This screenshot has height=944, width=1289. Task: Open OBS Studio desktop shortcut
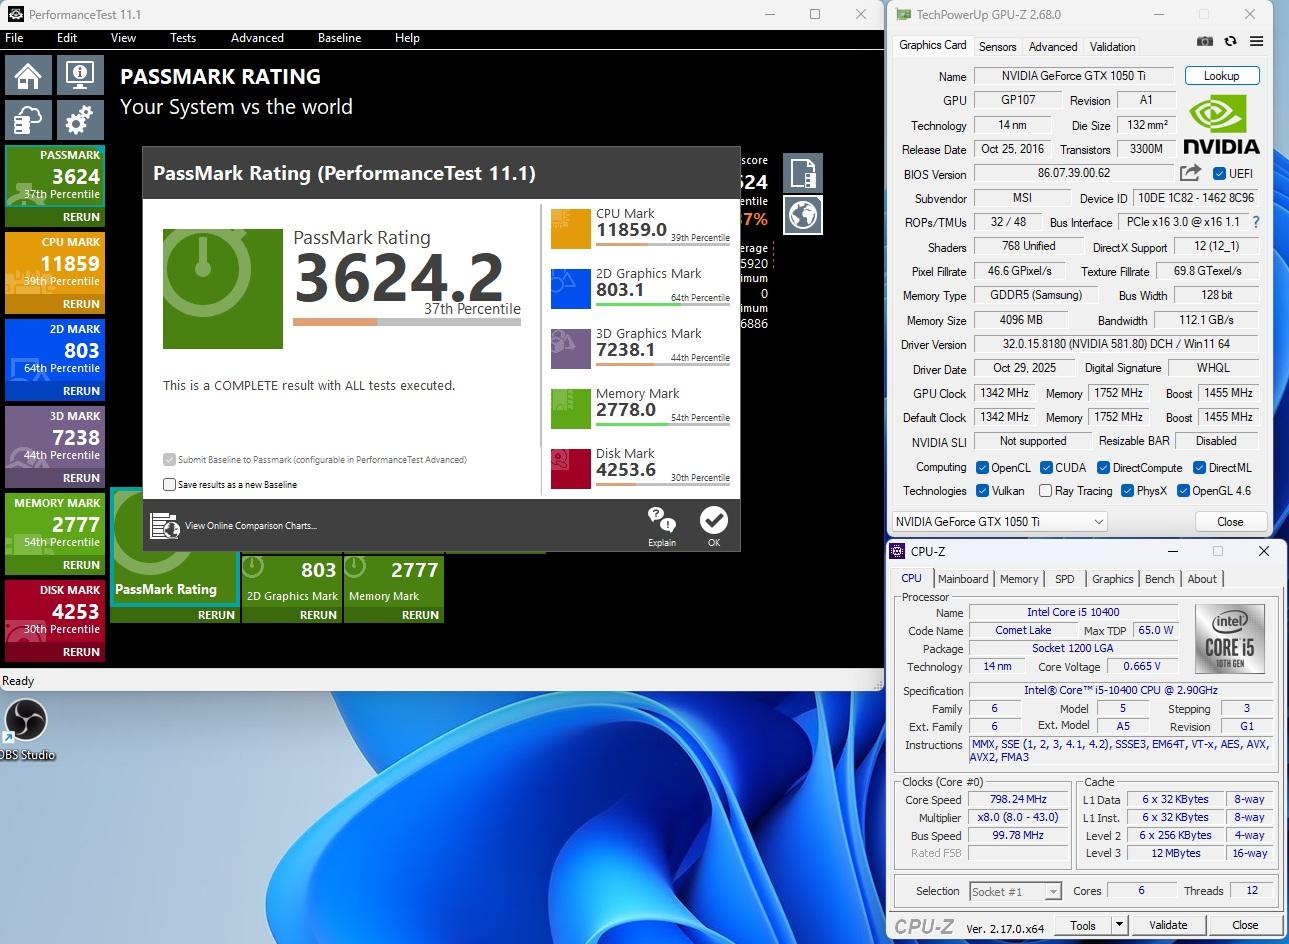[x=27, y=729]
